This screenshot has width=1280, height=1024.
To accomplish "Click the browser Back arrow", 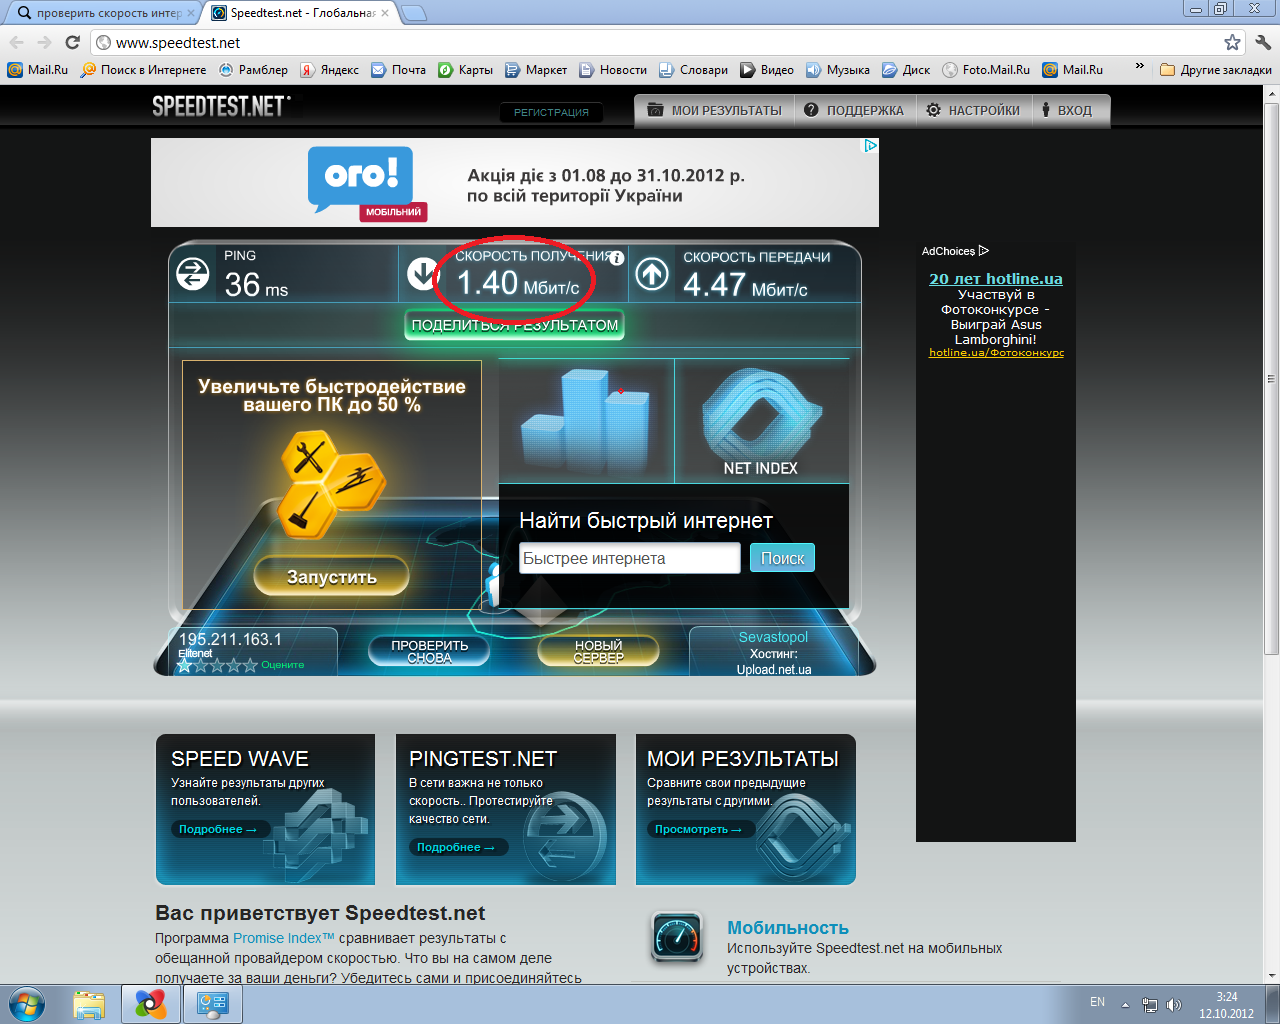I will [16, 42].
